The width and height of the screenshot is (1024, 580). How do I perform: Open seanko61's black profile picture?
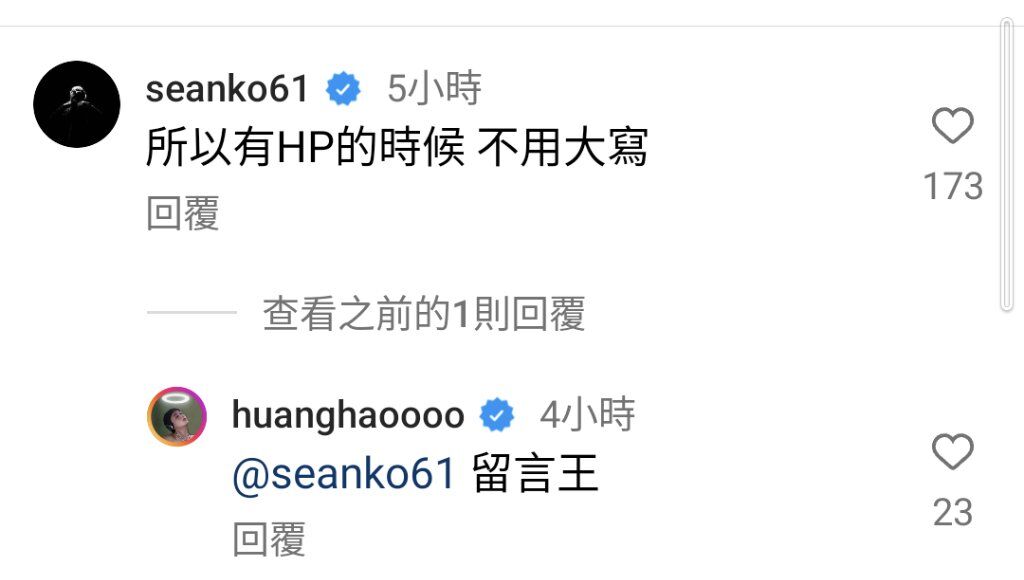tap(77, 104)
